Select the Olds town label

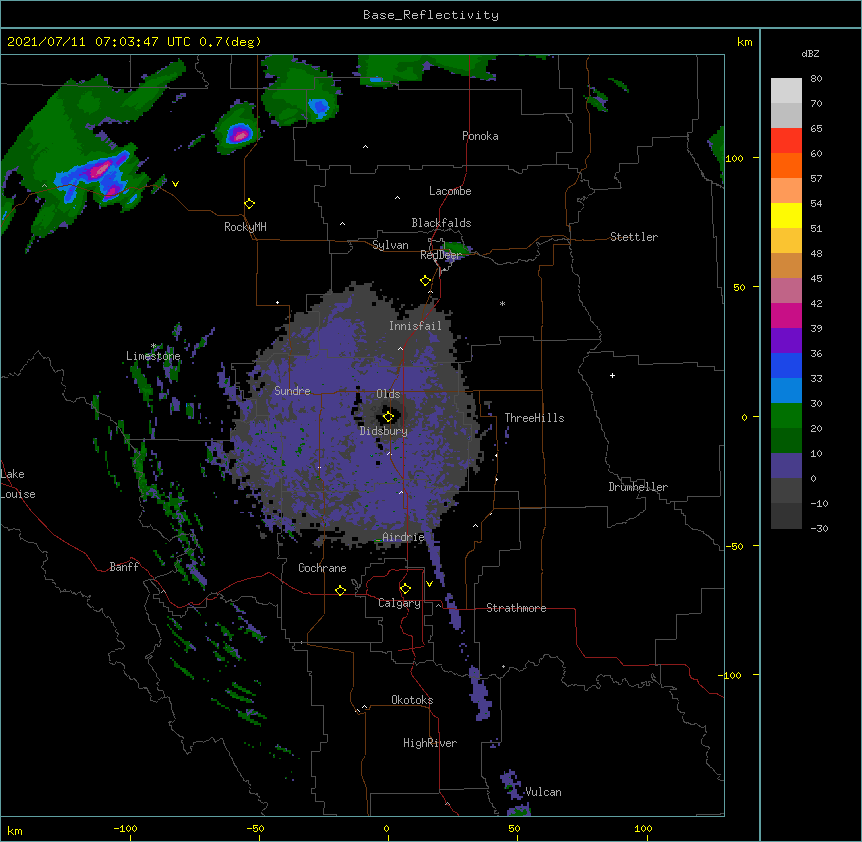388,394
